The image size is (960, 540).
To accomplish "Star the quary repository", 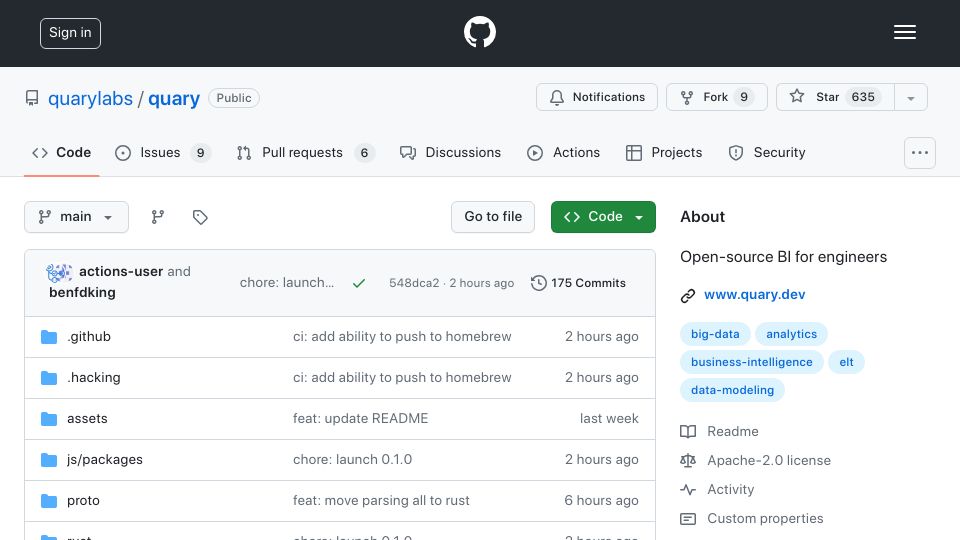I will [x=835, y=97].
